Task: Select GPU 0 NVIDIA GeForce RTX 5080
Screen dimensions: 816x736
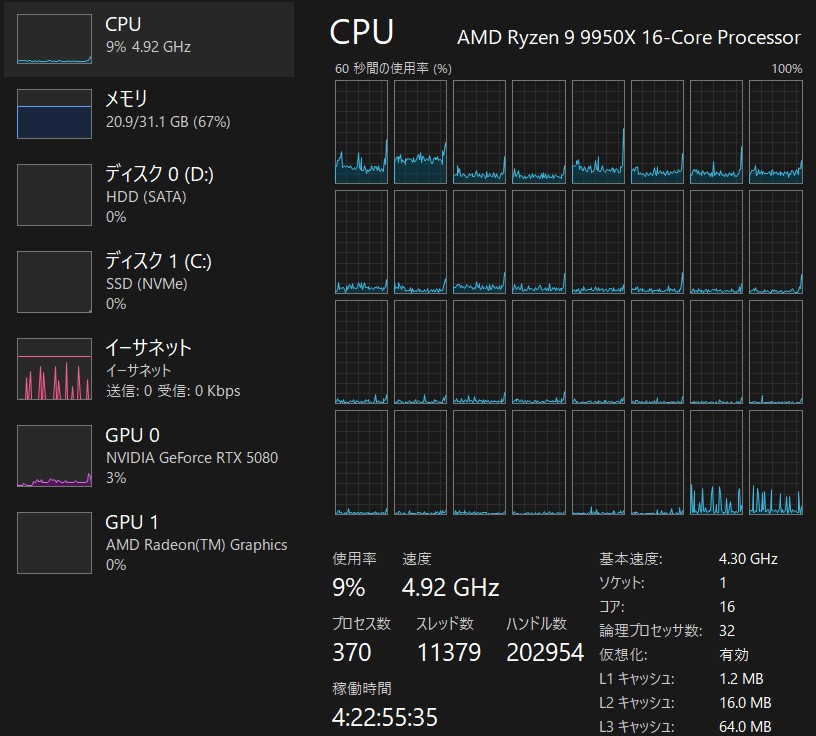Action: 191,456
